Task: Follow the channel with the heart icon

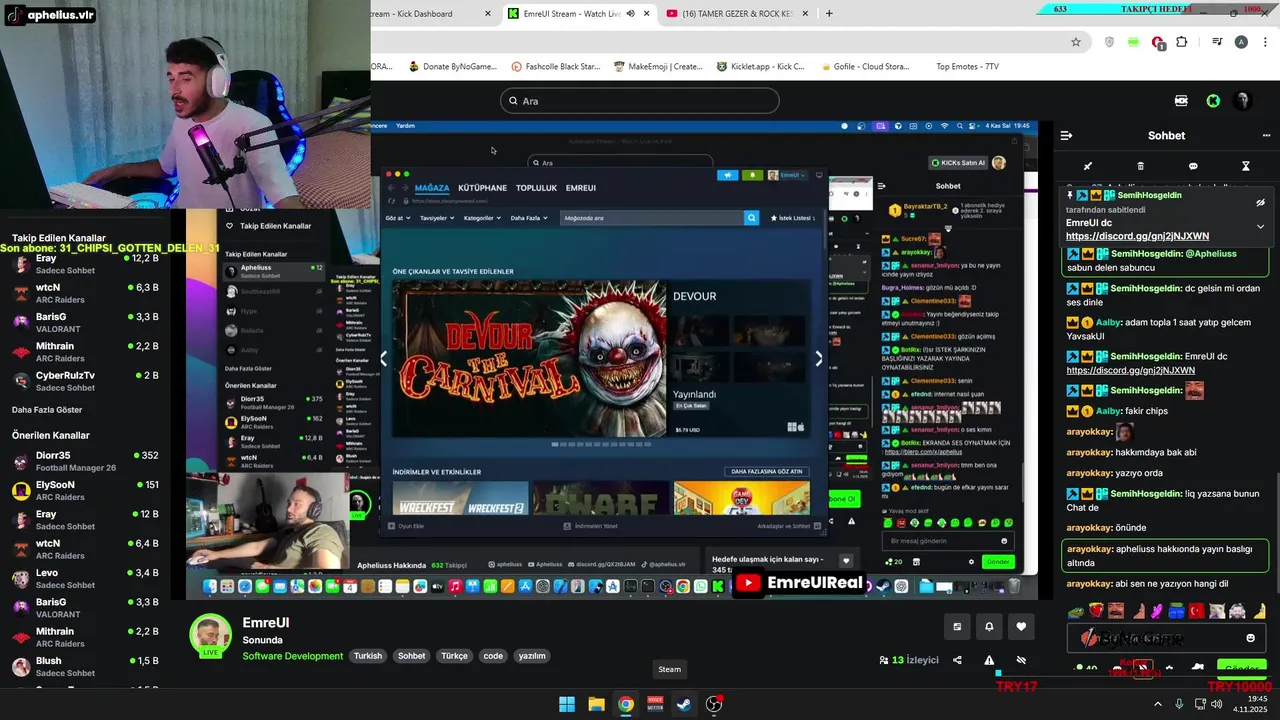Action: pyautogui.click(x=1021, y=627)
